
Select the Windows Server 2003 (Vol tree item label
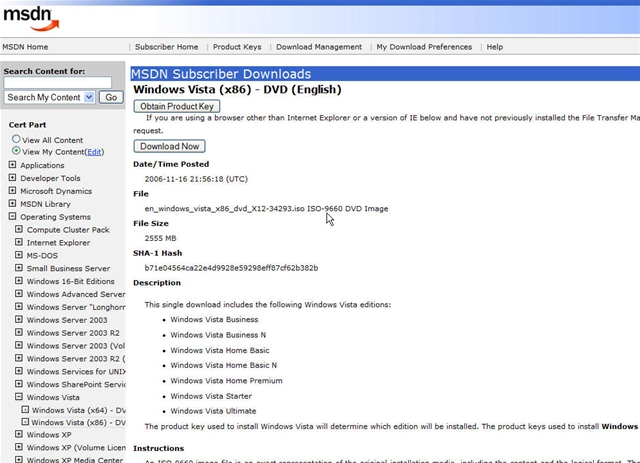[76, 346]
